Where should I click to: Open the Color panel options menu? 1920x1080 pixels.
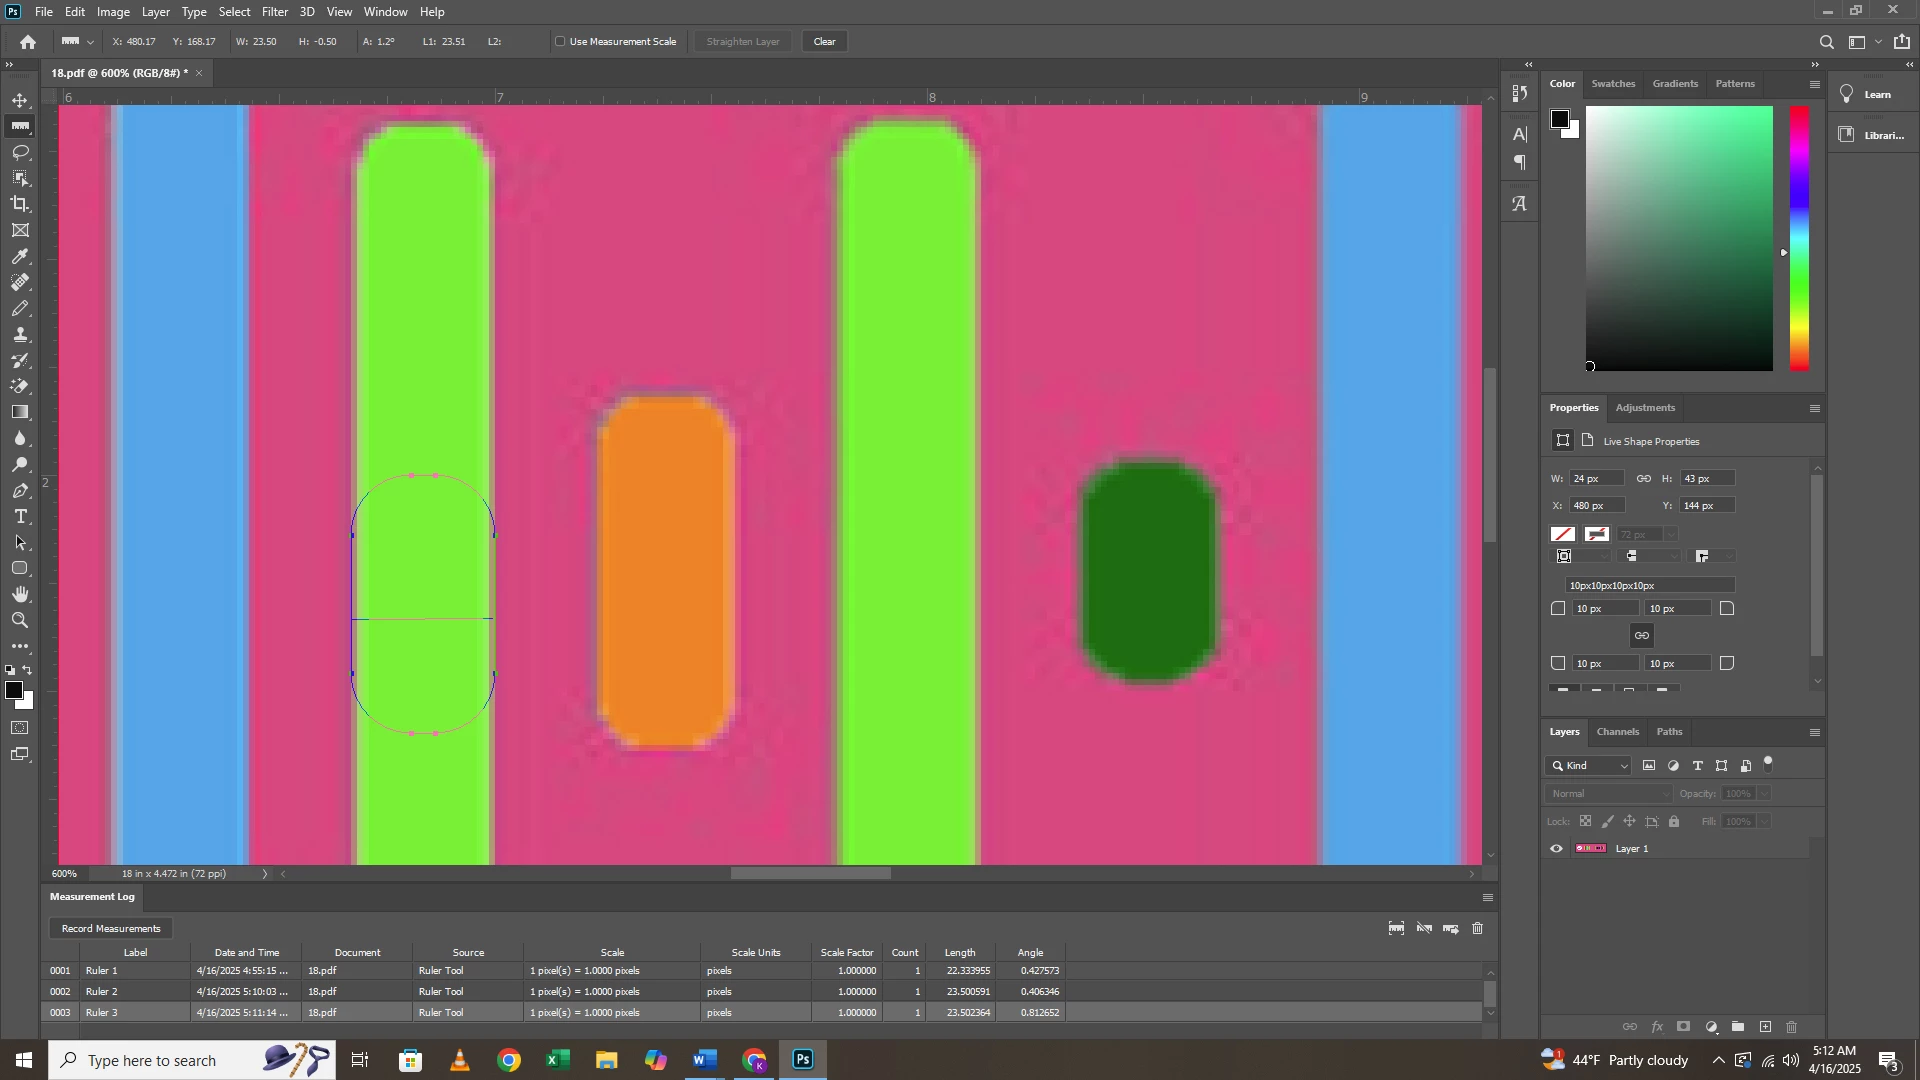pos(1815,85)
